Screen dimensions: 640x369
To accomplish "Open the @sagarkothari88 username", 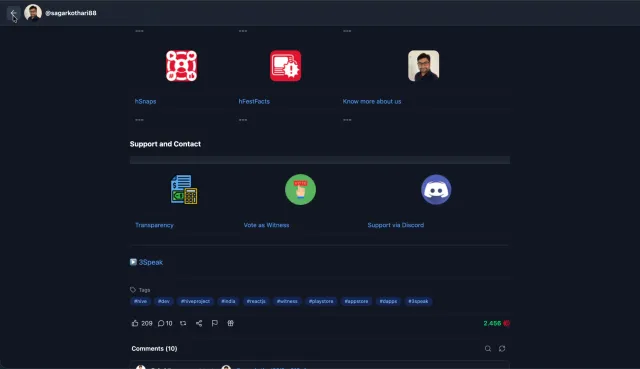I will pos(71,13).
